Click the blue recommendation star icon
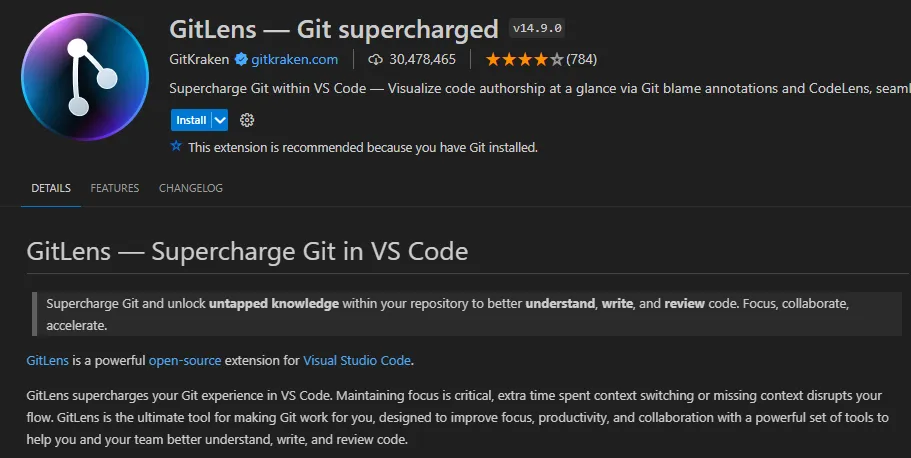 tap(177, 146)
